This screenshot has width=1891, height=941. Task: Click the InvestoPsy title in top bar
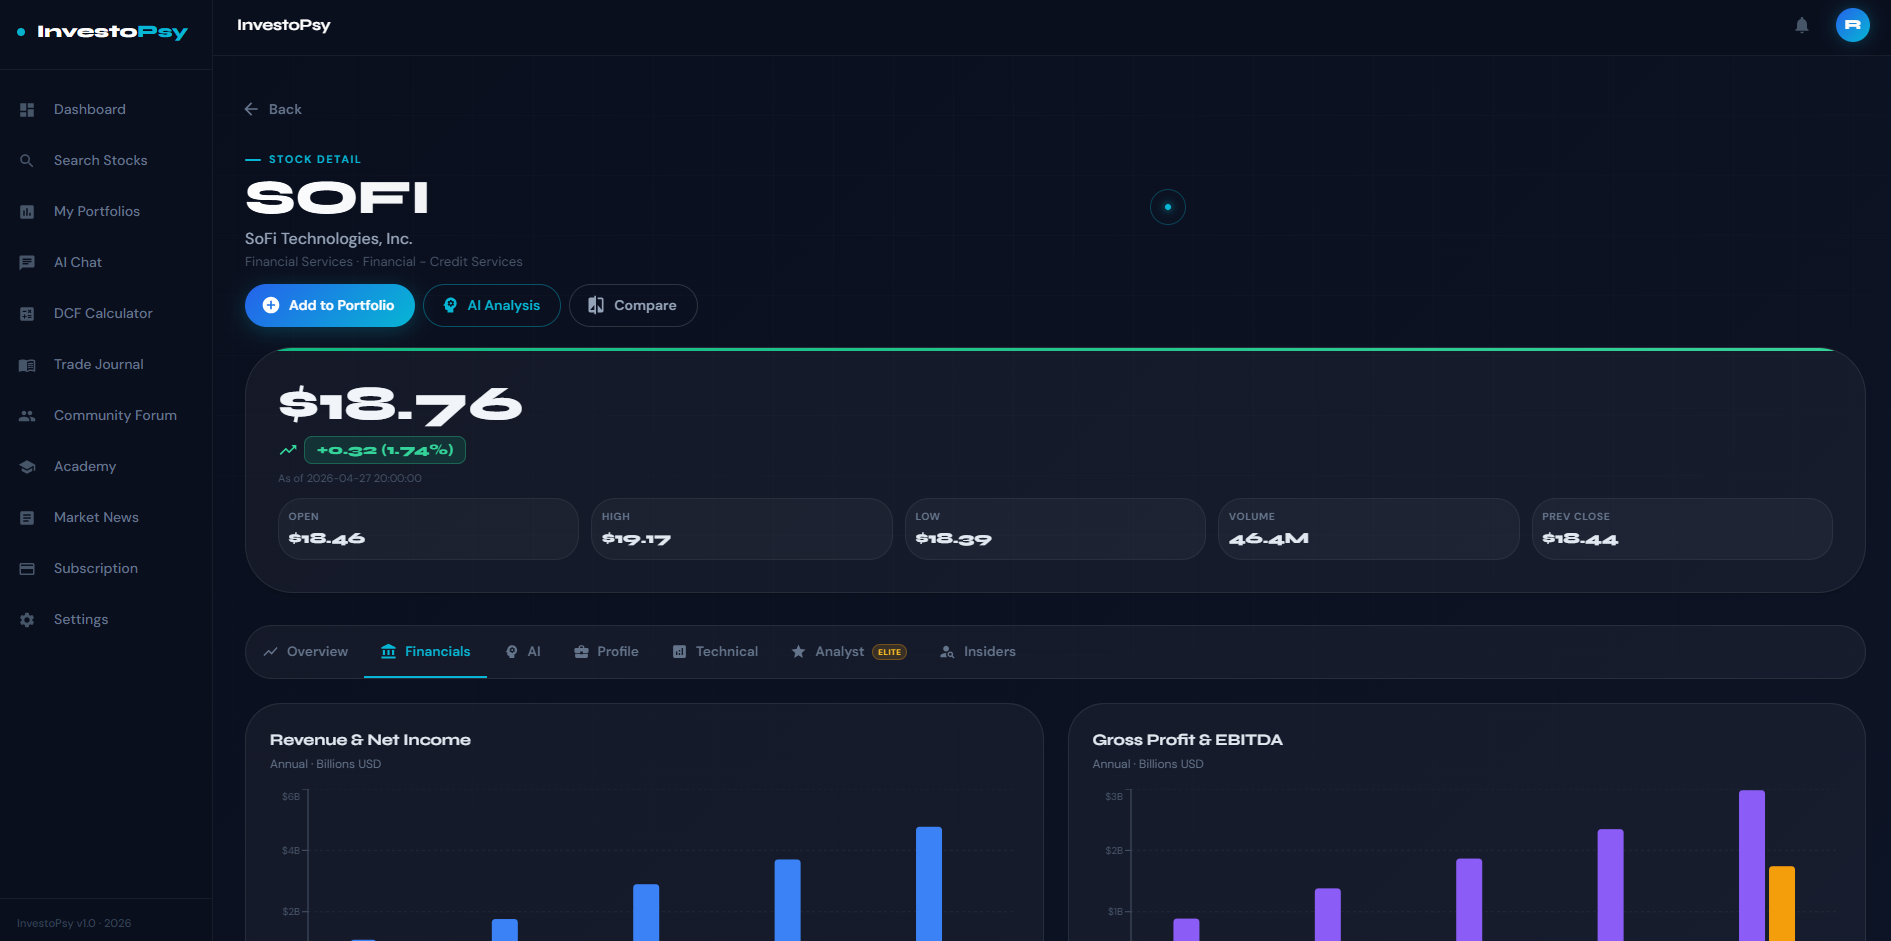click(x=284, y=25)
